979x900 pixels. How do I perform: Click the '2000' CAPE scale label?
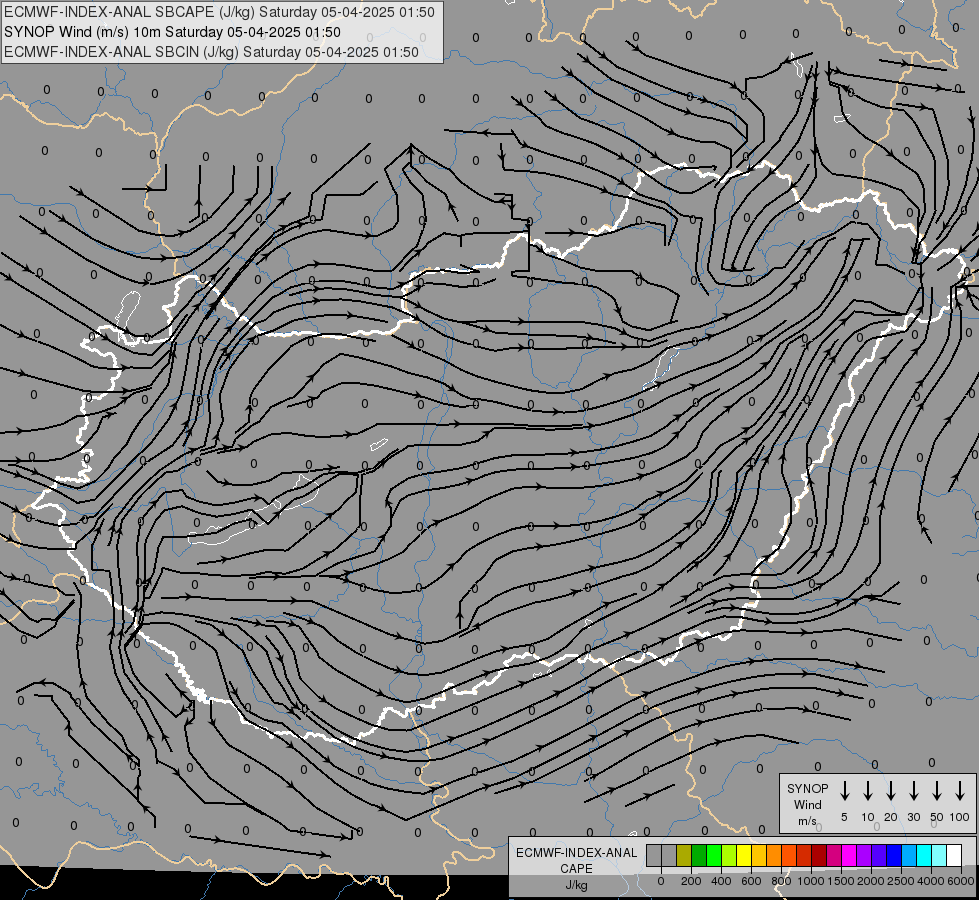[x=871, y=881]
